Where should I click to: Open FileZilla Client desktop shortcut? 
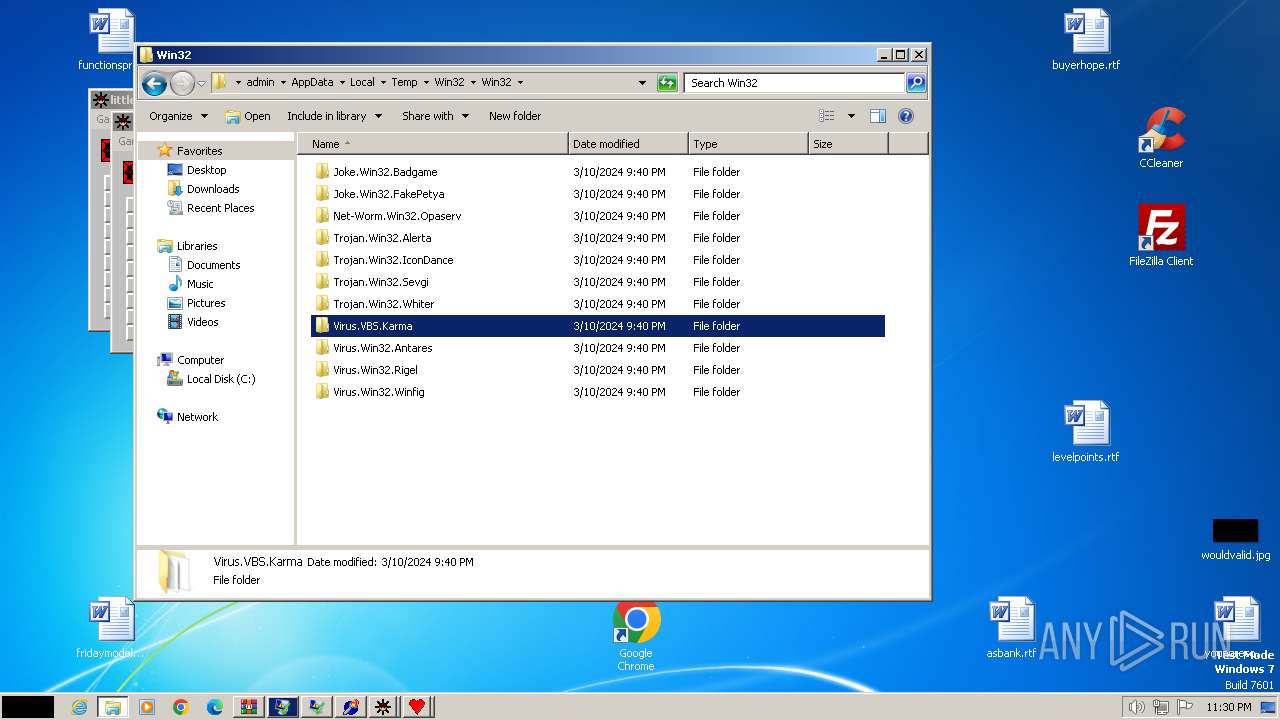1161,236
